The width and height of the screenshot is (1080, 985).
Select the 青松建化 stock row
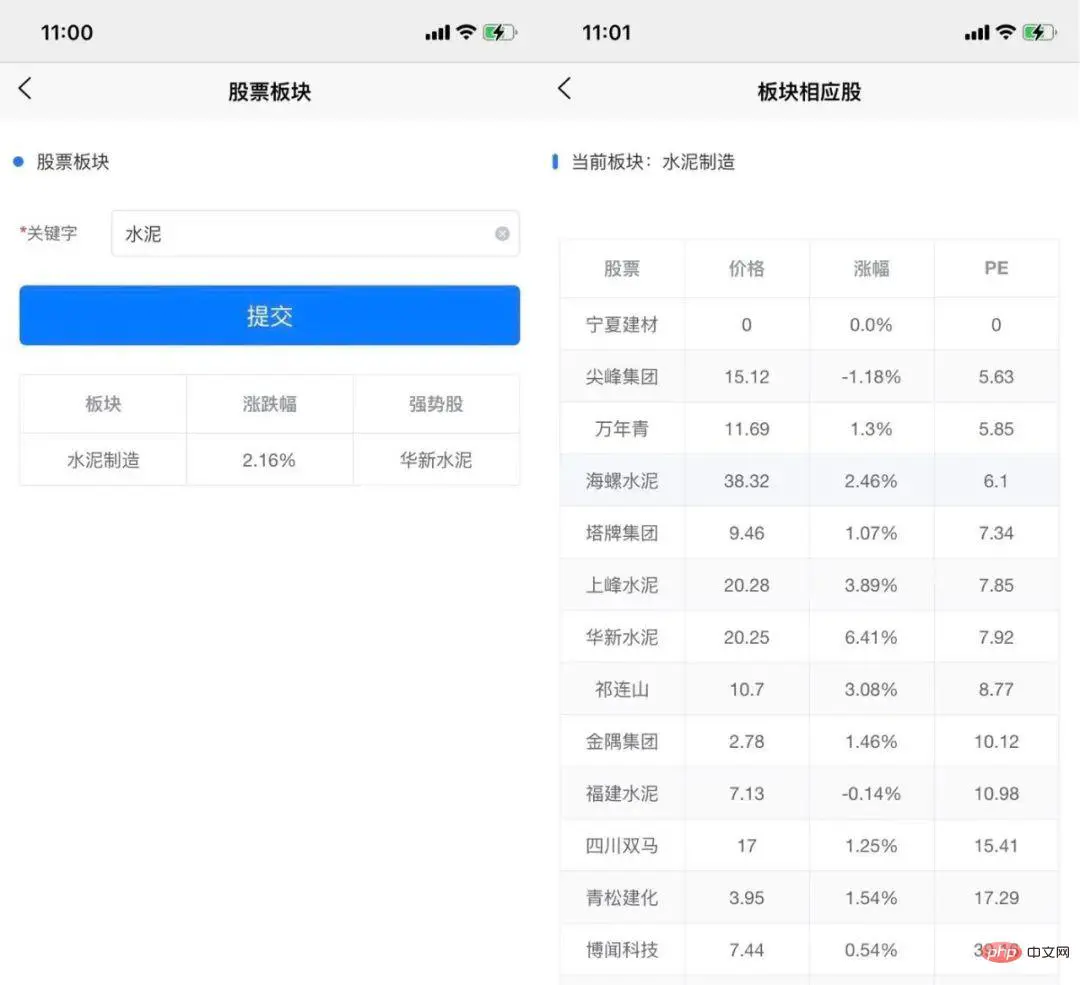[x=809, y=898]
